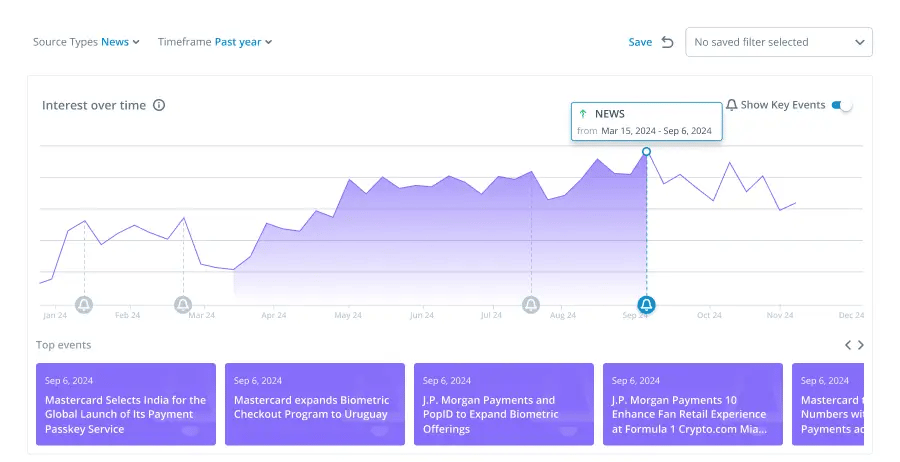
Task: Open the Source Types News dropdown
Action: tap(86, 42)
